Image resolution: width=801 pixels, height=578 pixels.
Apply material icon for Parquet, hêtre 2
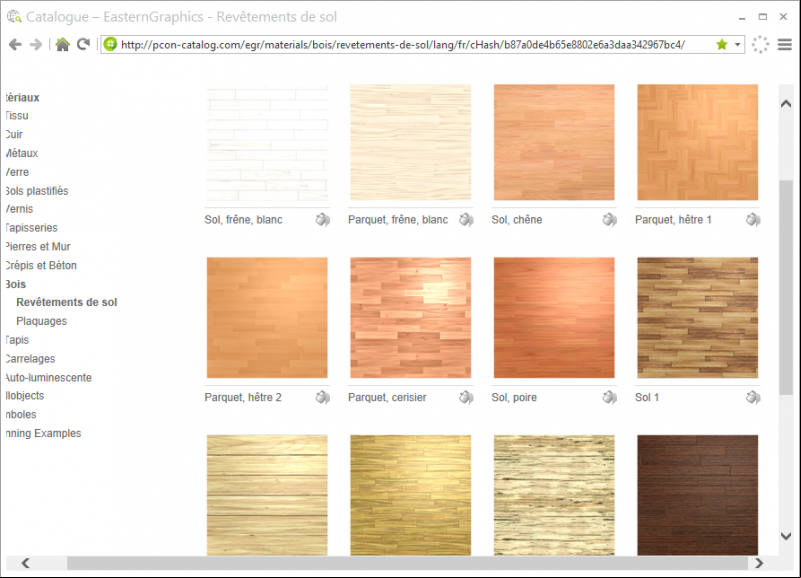coord(322,397)
